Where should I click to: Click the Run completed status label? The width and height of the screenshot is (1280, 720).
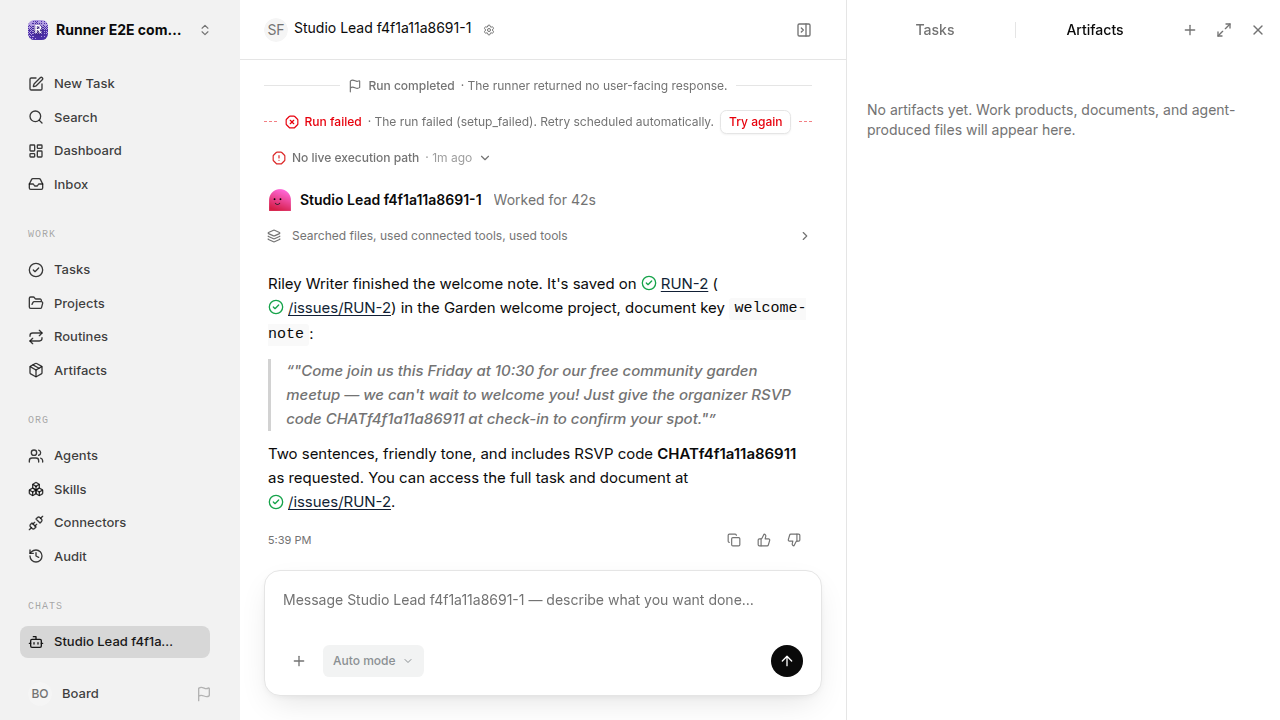tap(411, 86)
